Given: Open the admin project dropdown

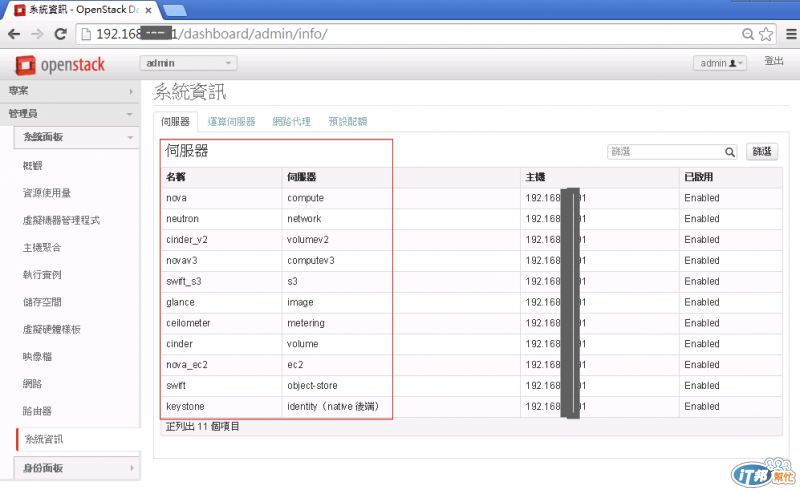Looking at the screenshot, I should point(188,63).
